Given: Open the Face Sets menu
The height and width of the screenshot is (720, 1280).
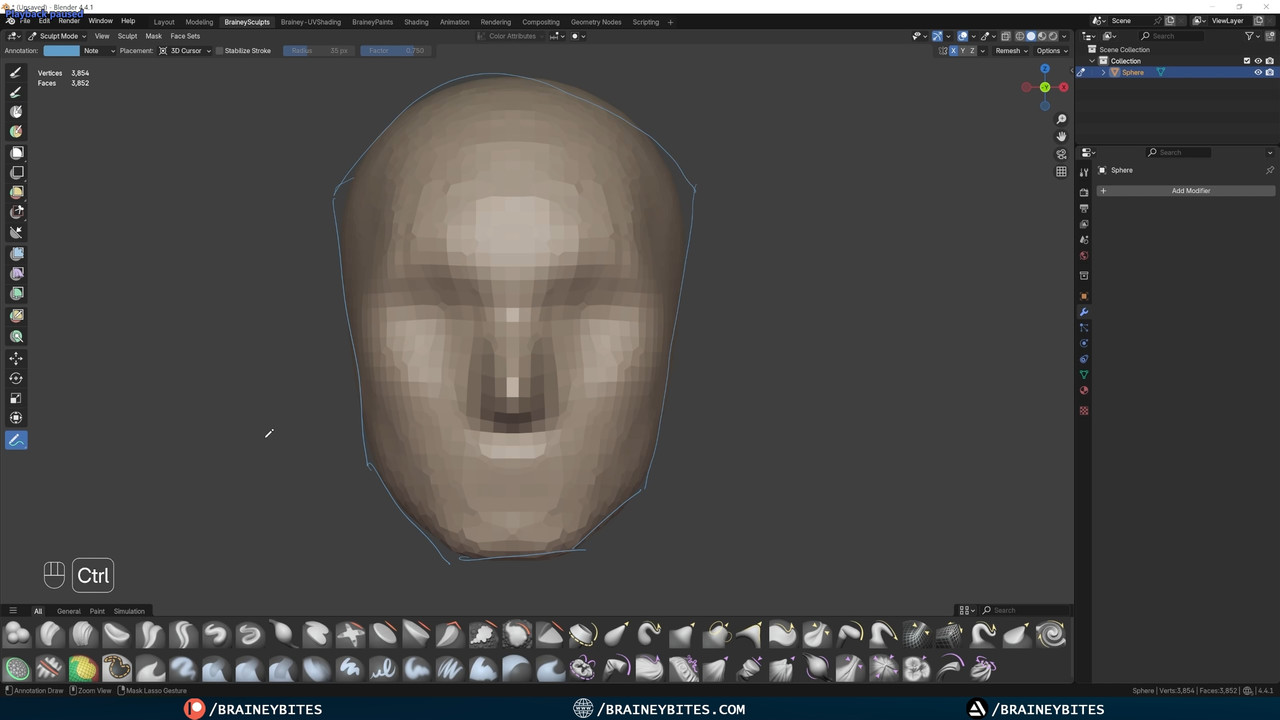Looking at the screenshot, I should [185, 36].
